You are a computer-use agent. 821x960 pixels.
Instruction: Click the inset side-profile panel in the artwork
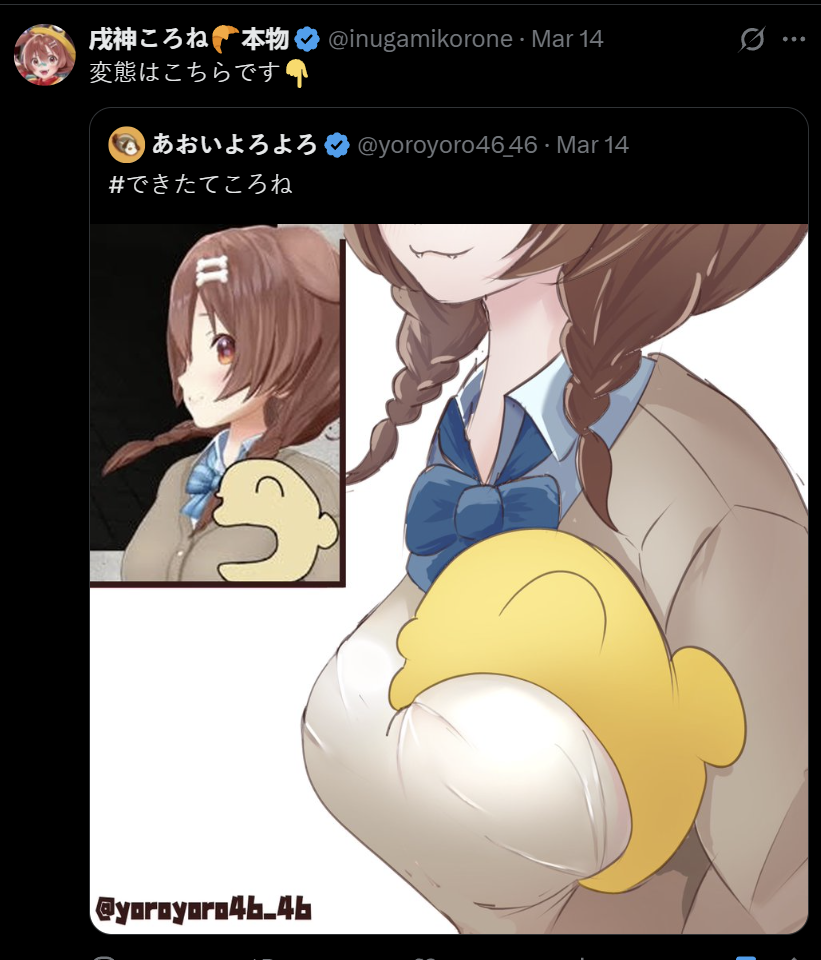[x=217, y=405]
